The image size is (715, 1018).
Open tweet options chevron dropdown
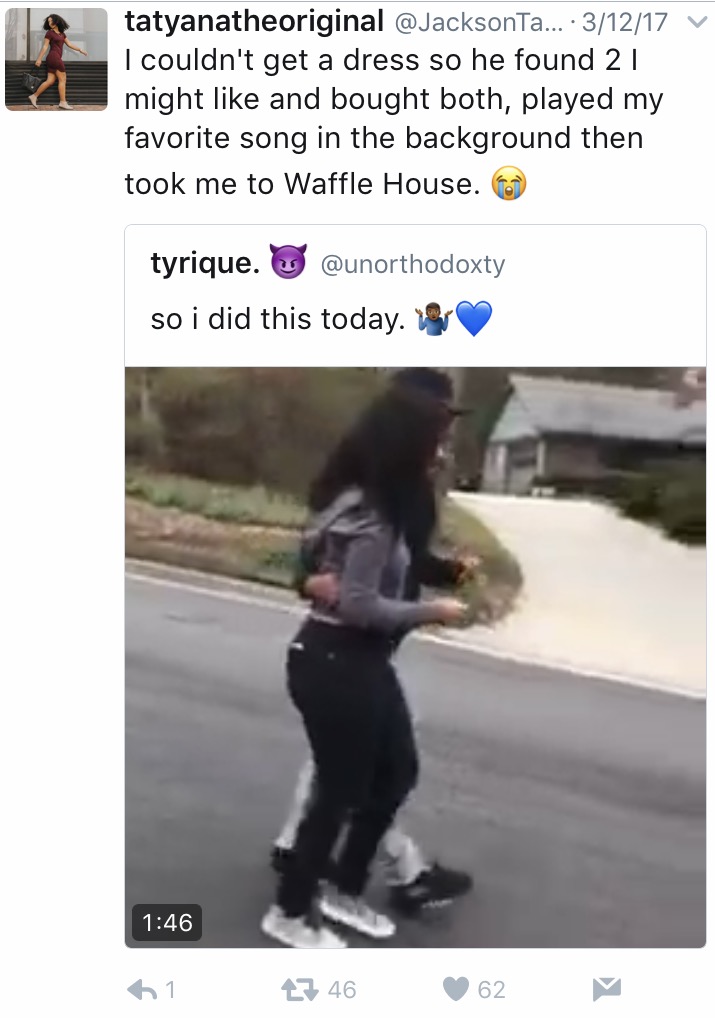(697, 23)
